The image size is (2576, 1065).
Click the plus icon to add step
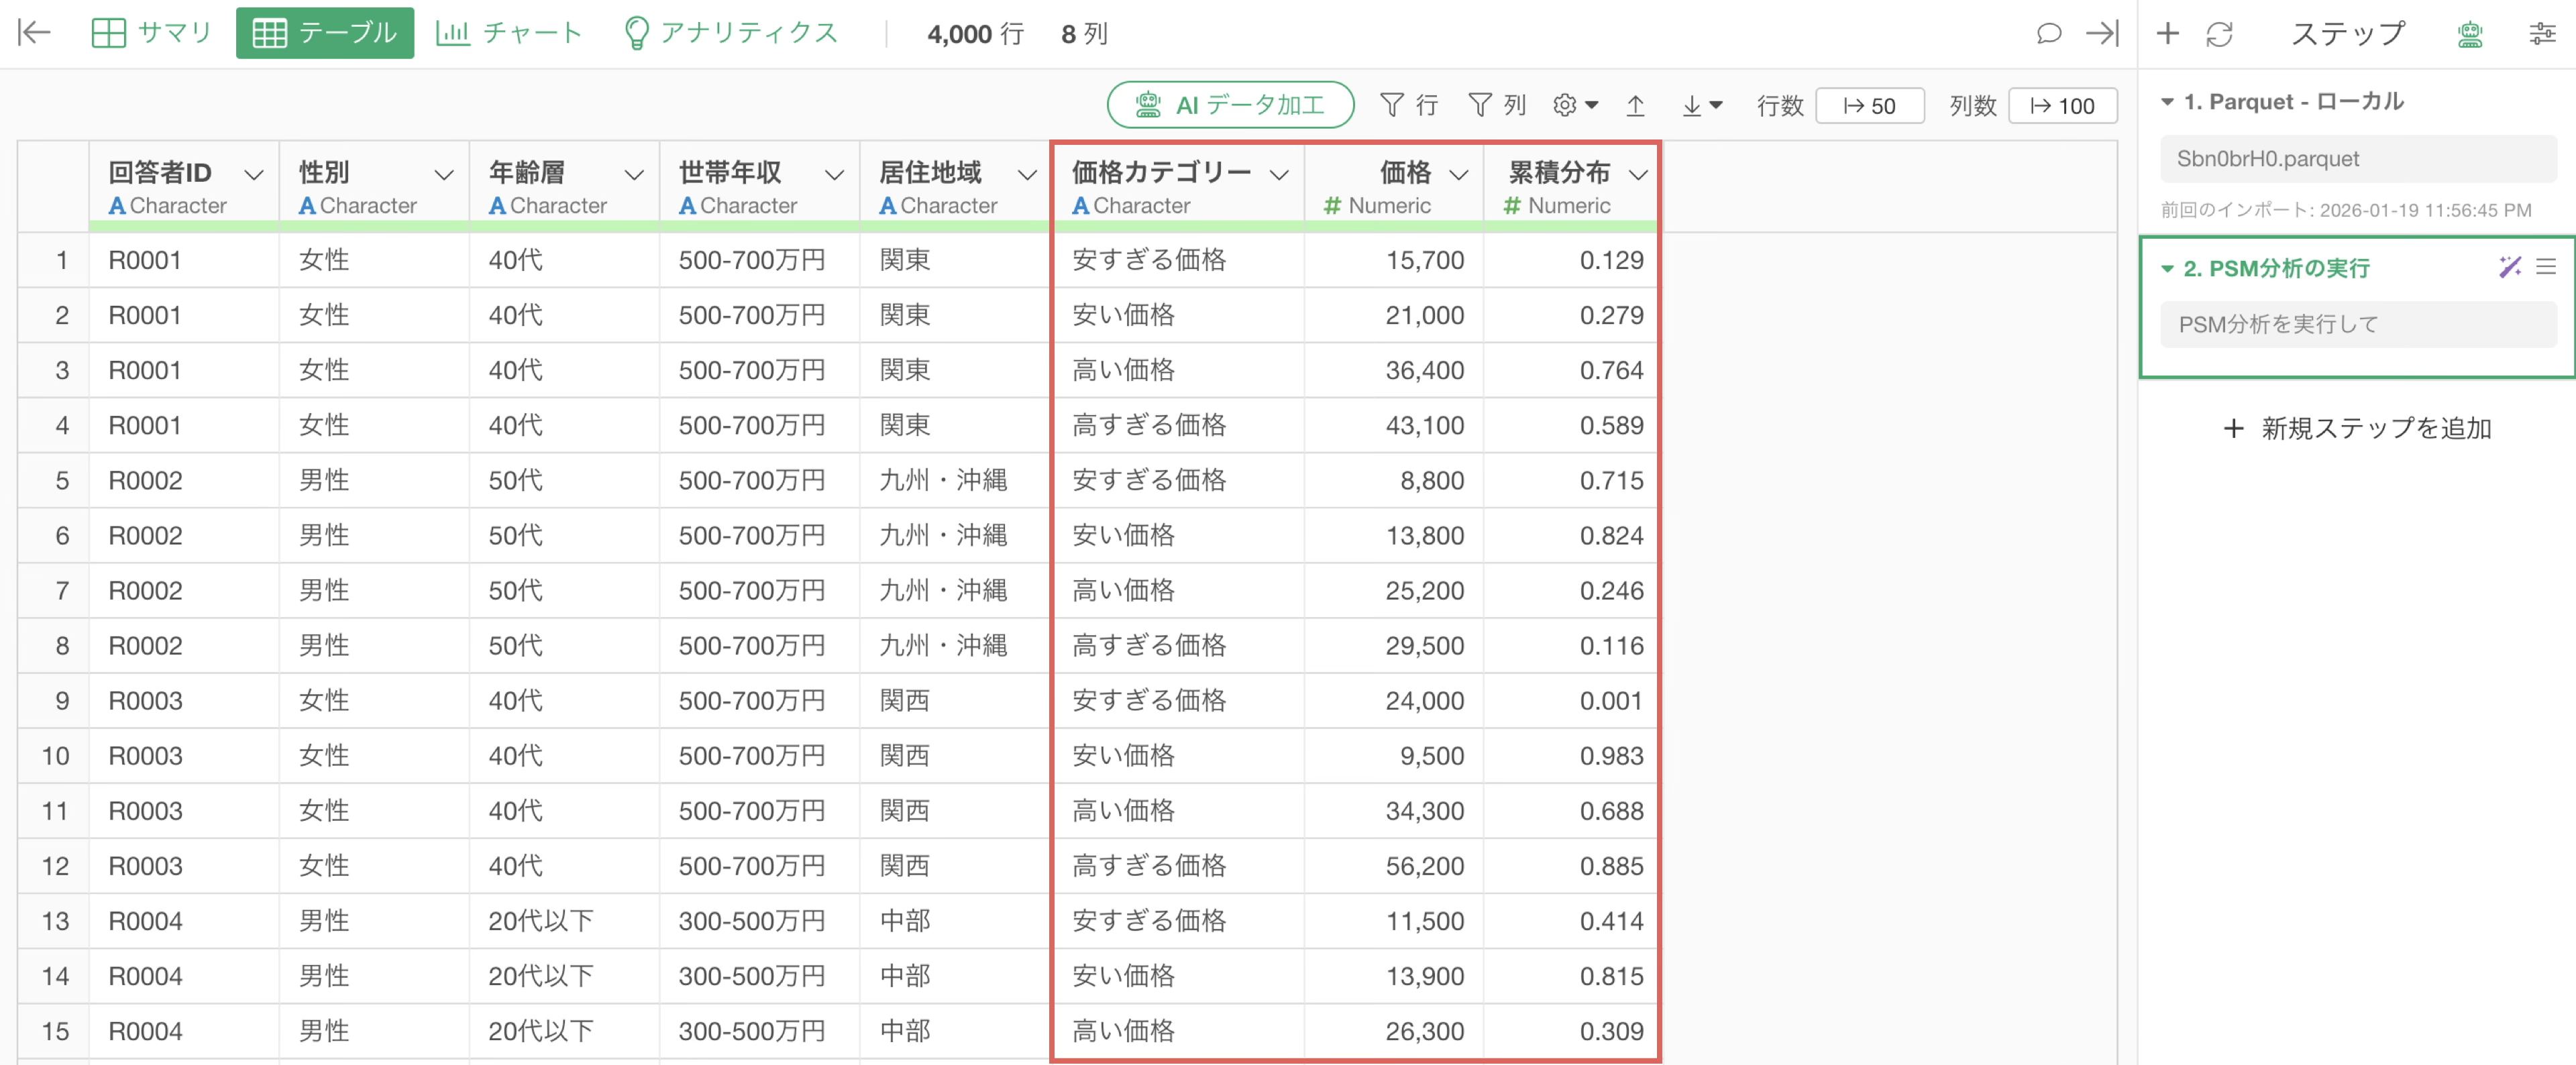tap(2167, 33)
